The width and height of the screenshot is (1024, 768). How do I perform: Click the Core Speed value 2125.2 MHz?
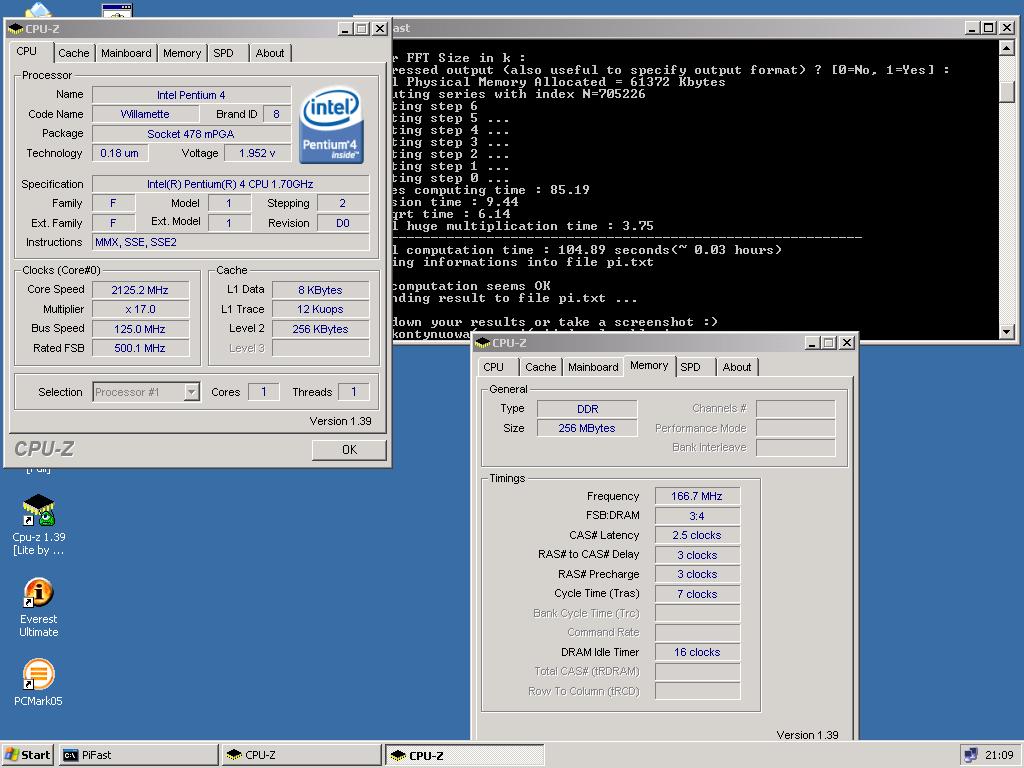point(140,290)
